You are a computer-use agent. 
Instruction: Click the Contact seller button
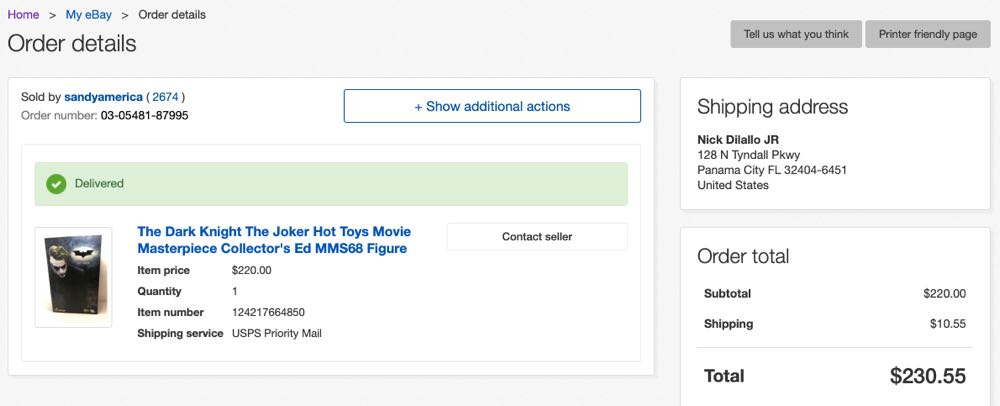tap(537, 237)
